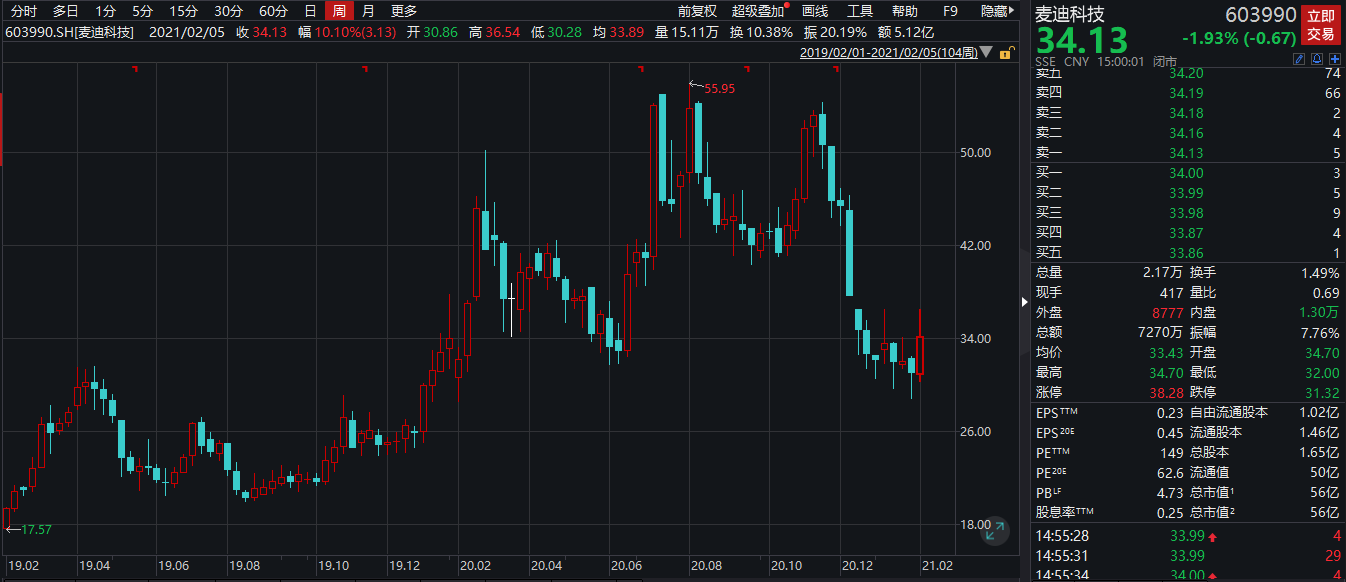Image resolution: width=1346 pixels, height=582 pixels.
Task: Open the date range dropdown triangle
Action: pyautogui.click(x=987, y=51)
